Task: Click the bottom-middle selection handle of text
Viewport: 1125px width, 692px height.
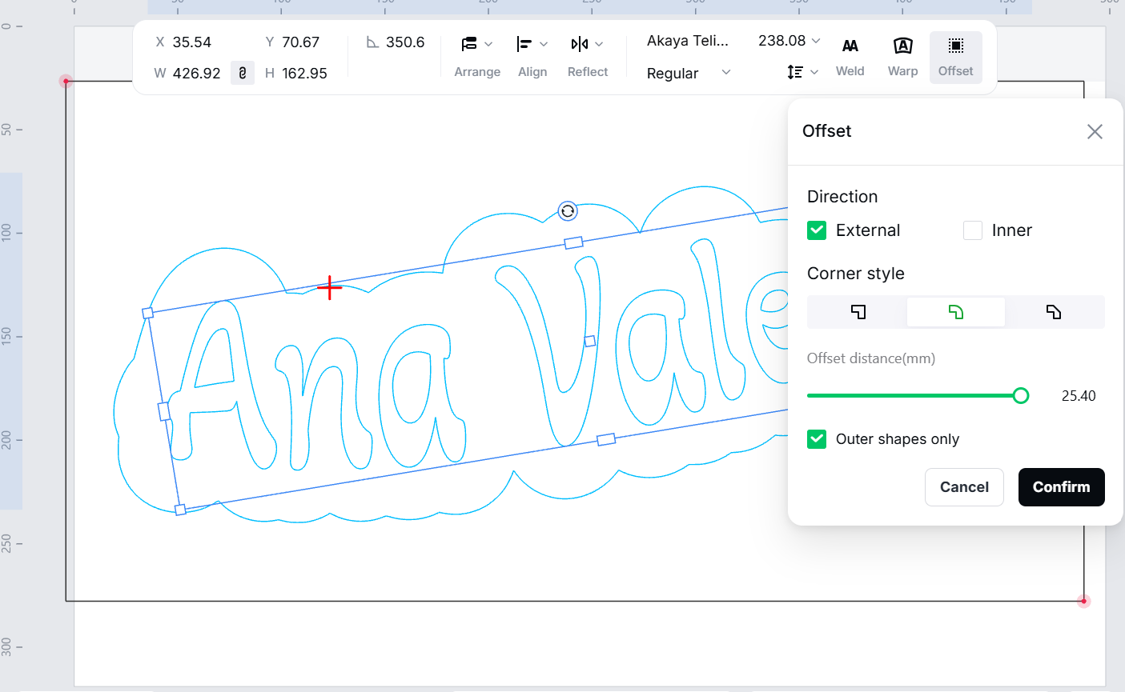Action: pos(606,439)
